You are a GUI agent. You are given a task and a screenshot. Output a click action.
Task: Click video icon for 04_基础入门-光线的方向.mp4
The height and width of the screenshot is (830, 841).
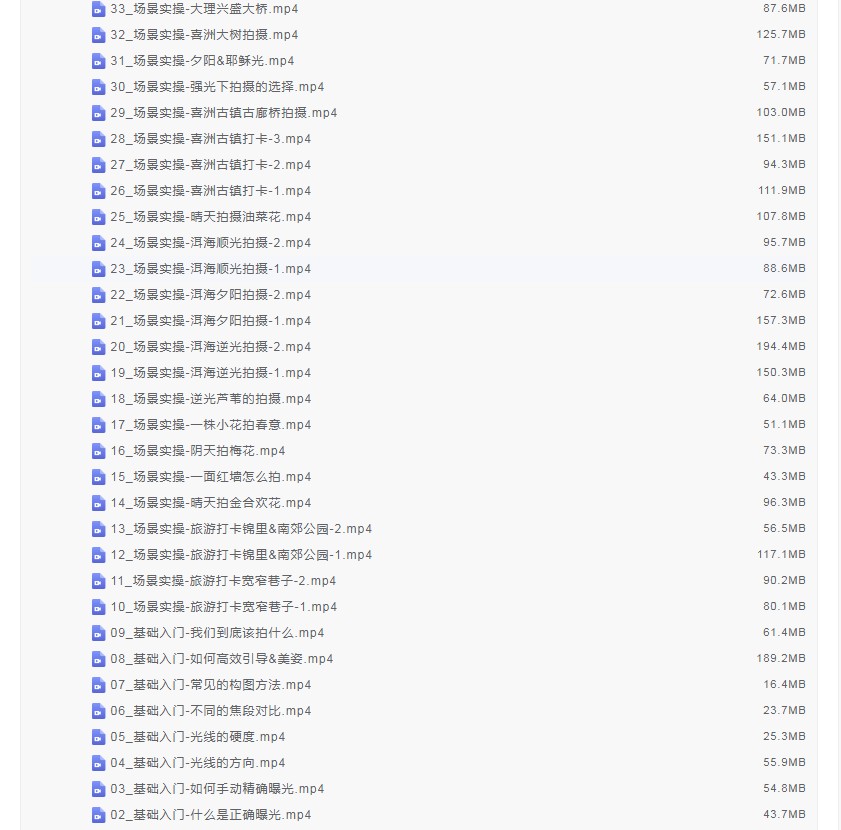pyautogui.click(x=98, y=763)
